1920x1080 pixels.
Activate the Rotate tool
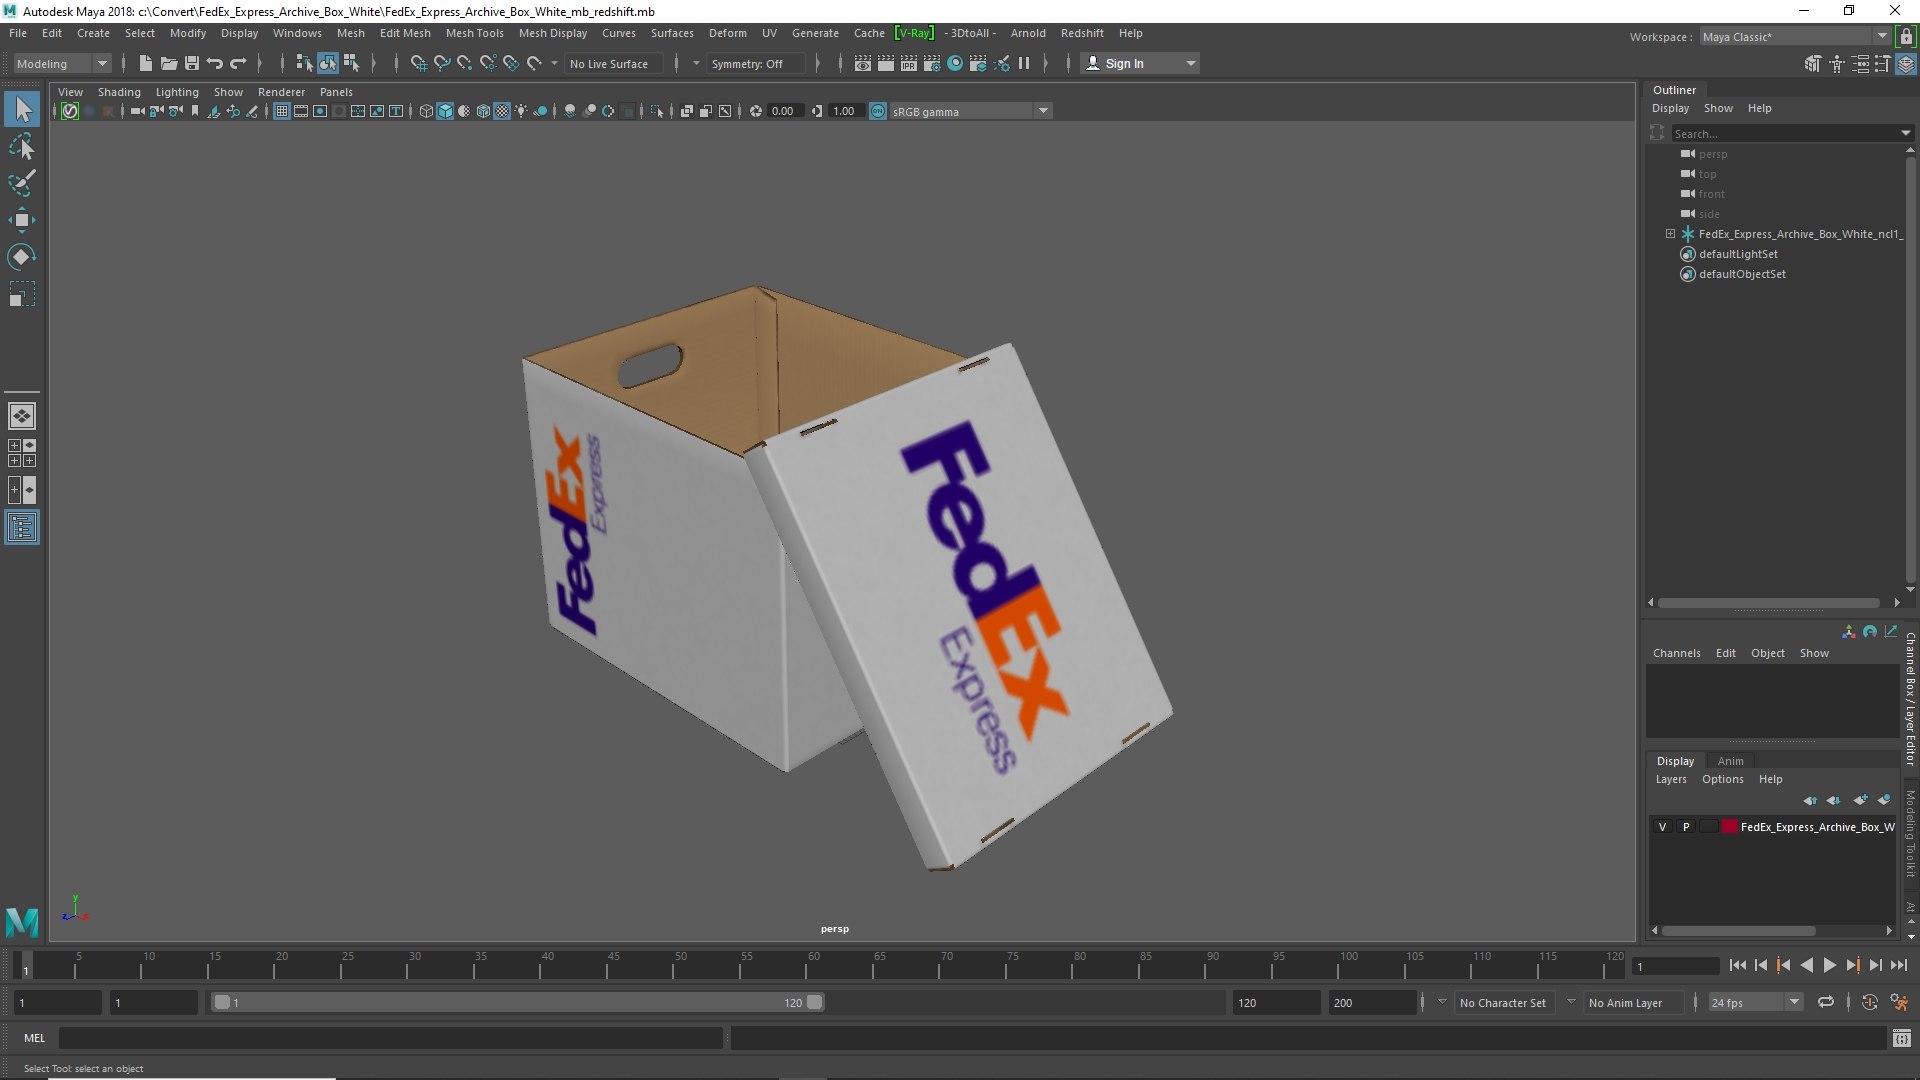22,257
